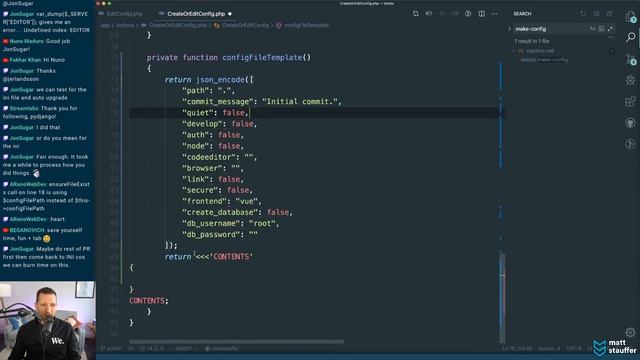Click the git branch item in status bar
640x360 pixels.
(111, 349)
